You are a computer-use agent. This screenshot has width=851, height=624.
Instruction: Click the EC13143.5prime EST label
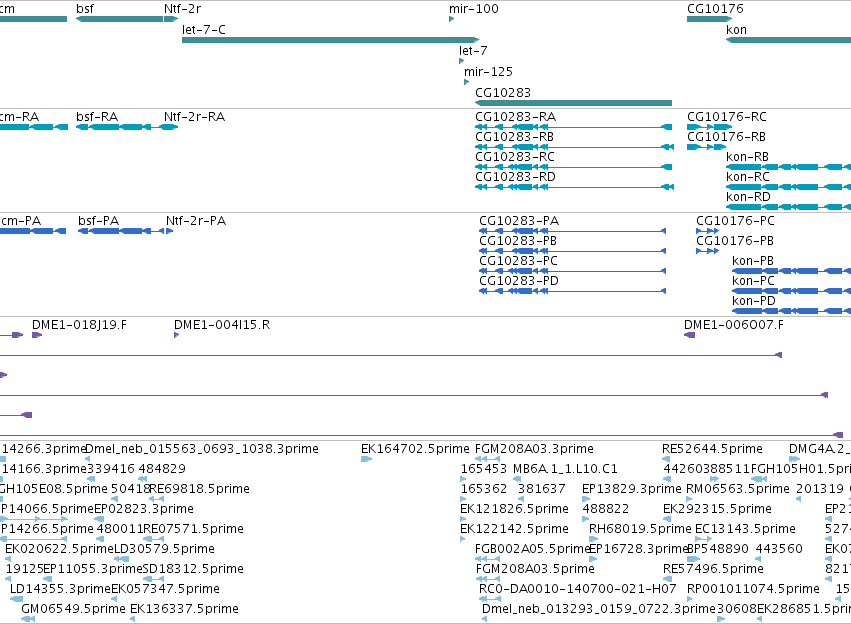pyautogui.click(x=745, y=529)
